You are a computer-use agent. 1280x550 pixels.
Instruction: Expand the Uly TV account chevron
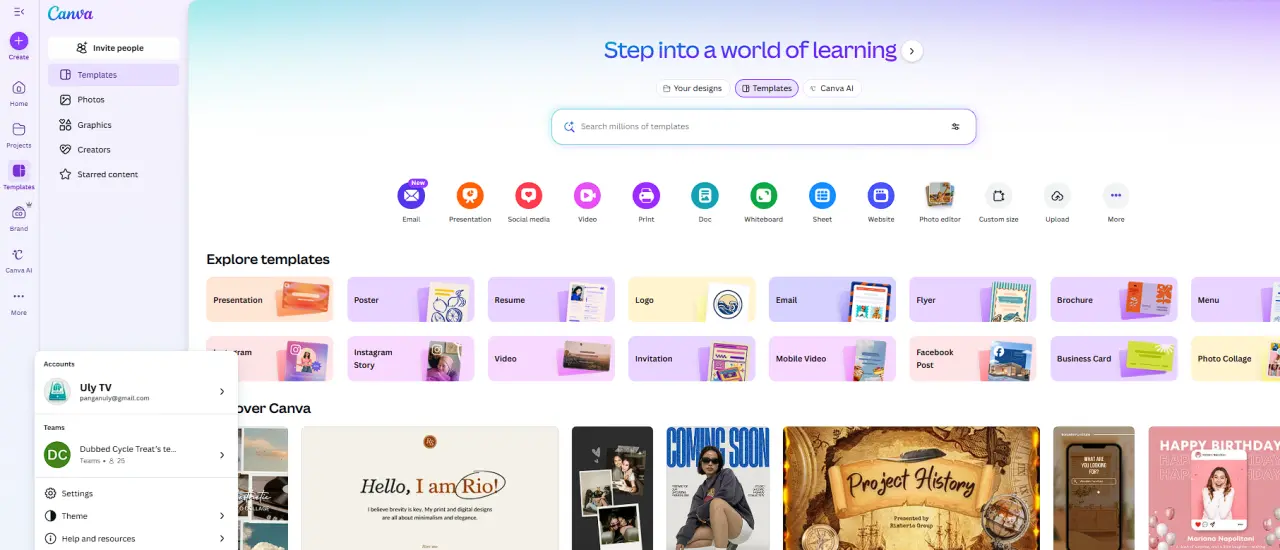pos(222,392)
